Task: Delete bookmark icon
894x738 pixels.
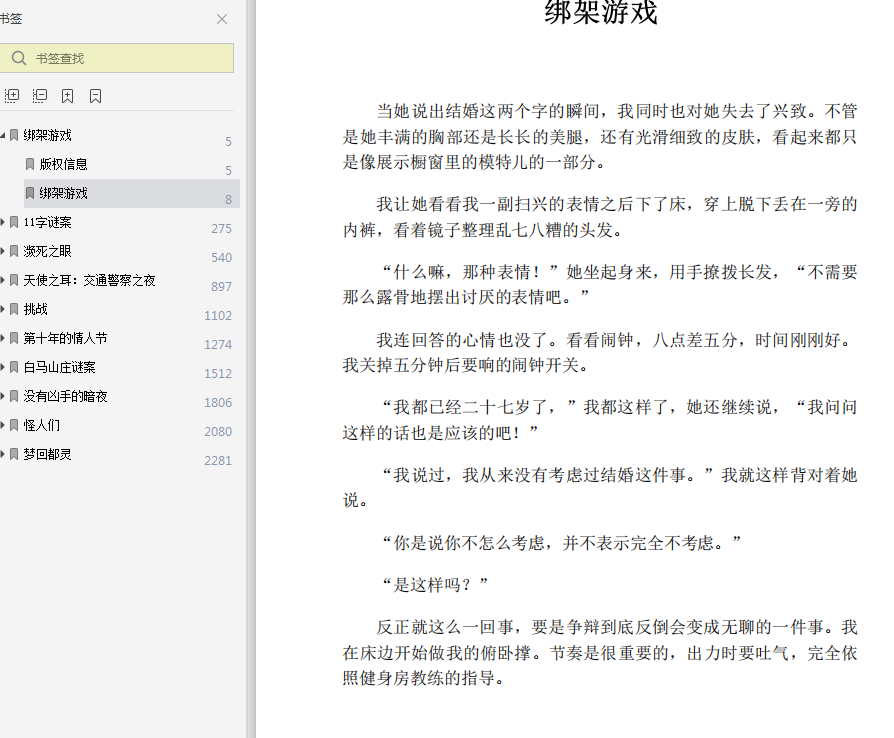Action: pos(95,96)
